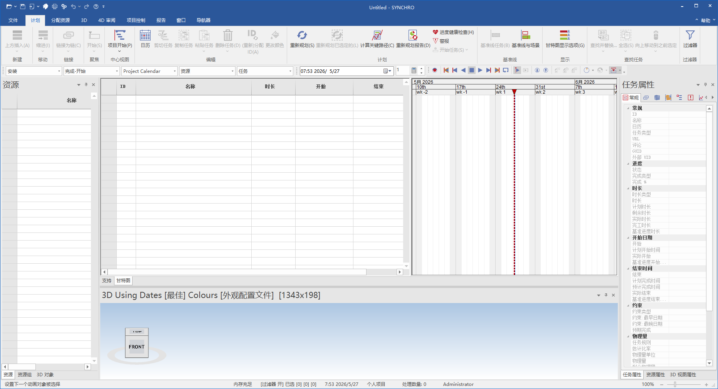Open the first toolbar dropdown combo box
718x389 pixels.
[33, 71]
